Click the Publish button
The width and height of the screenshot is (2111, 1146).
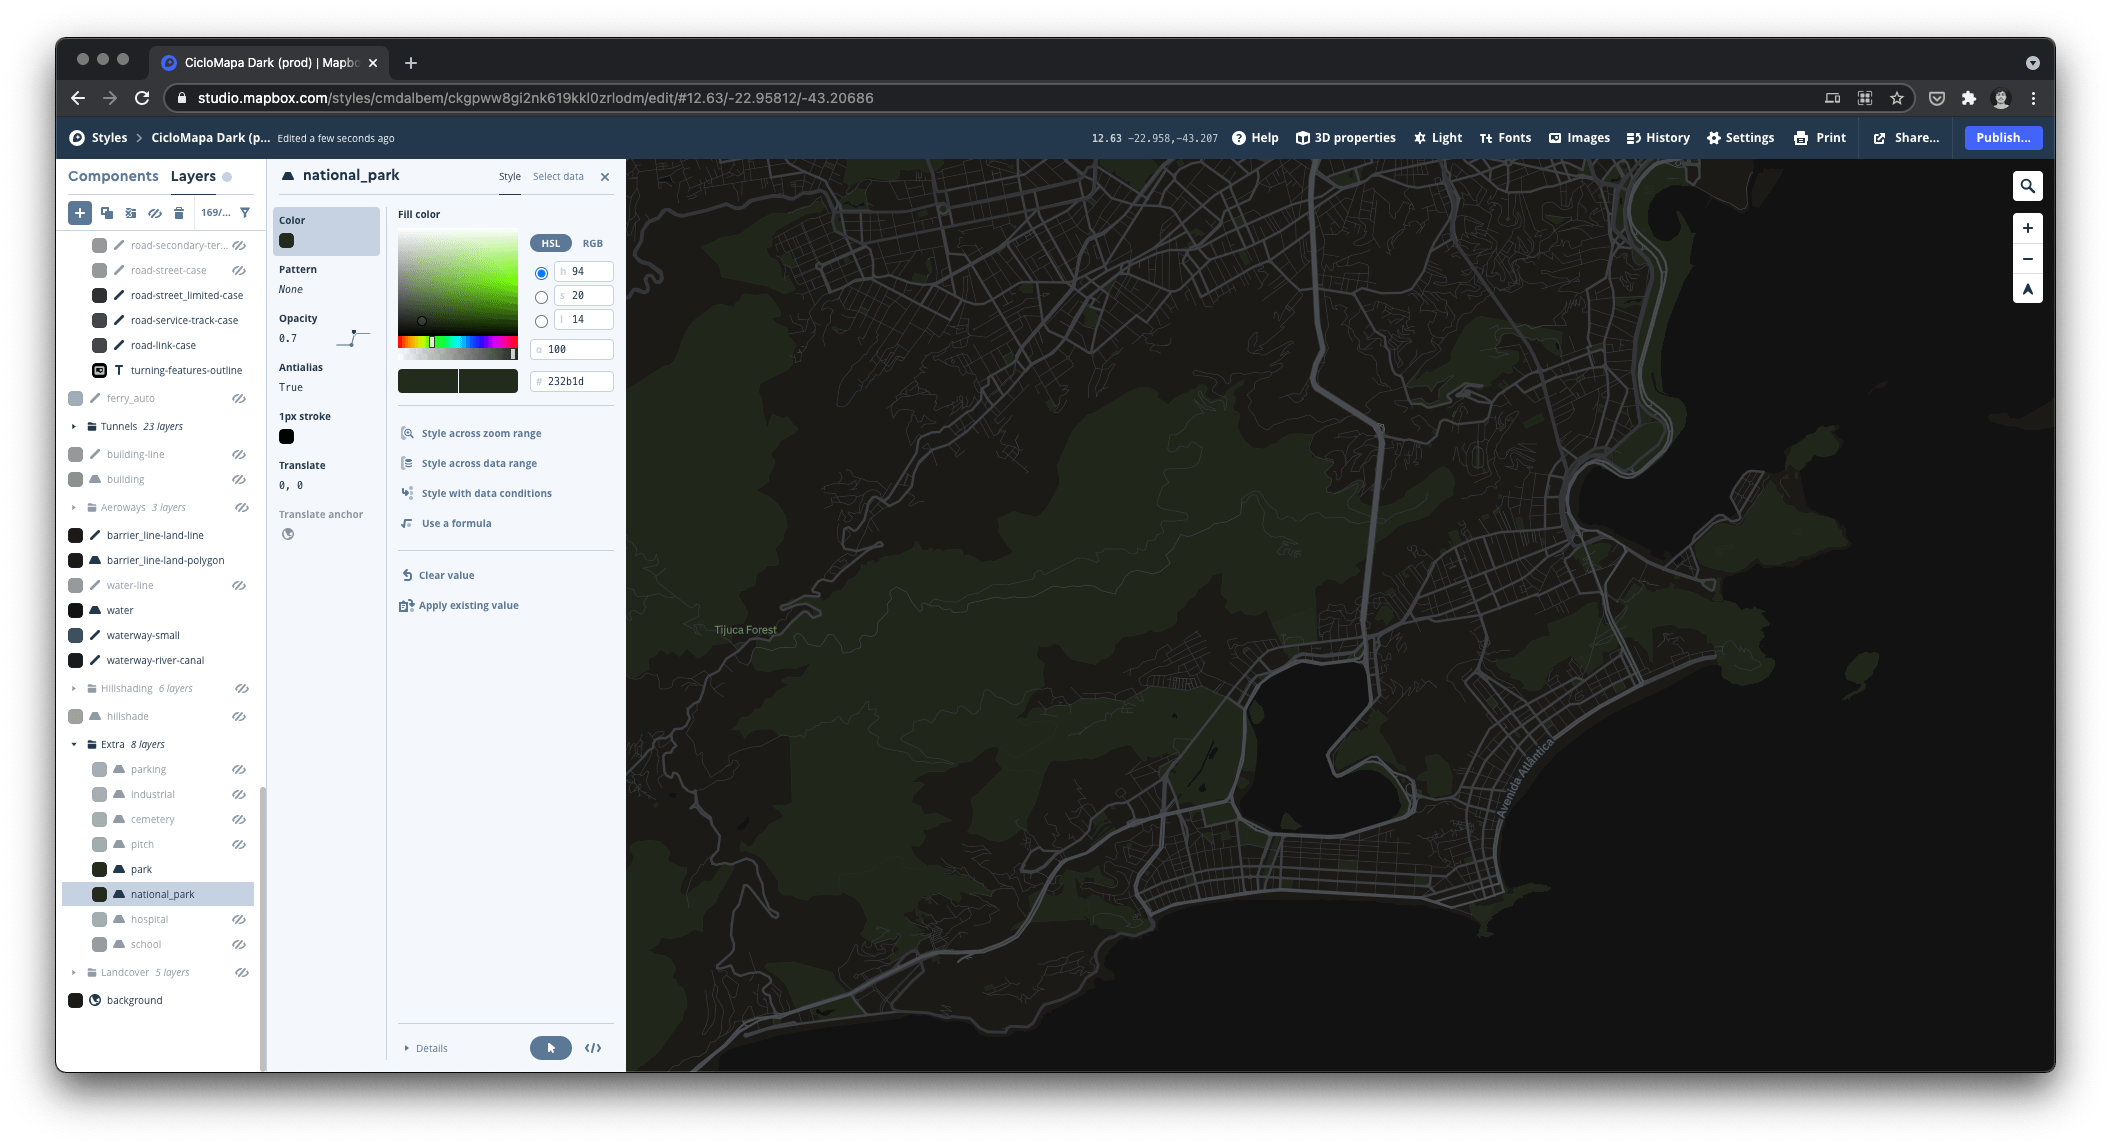pos(2002,138)
